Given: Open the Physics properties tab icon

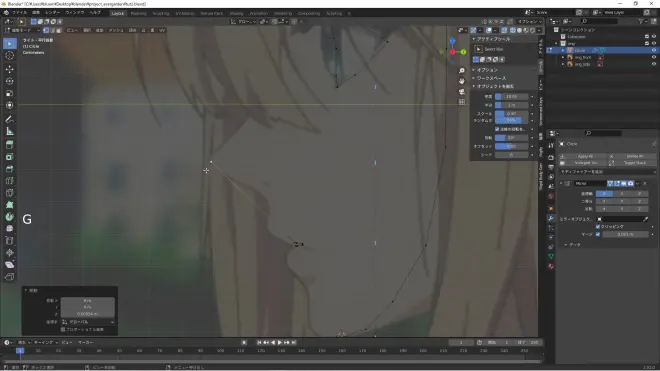Looking at the screenshot, I should click(551, 238).
